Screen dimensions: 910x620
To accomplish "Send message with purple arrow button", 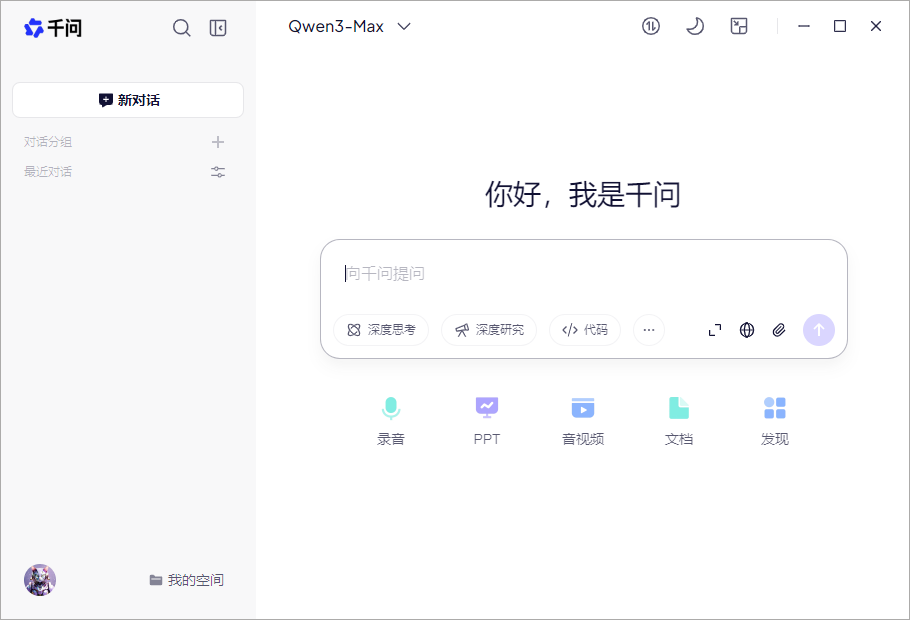I will click(818, 330).
